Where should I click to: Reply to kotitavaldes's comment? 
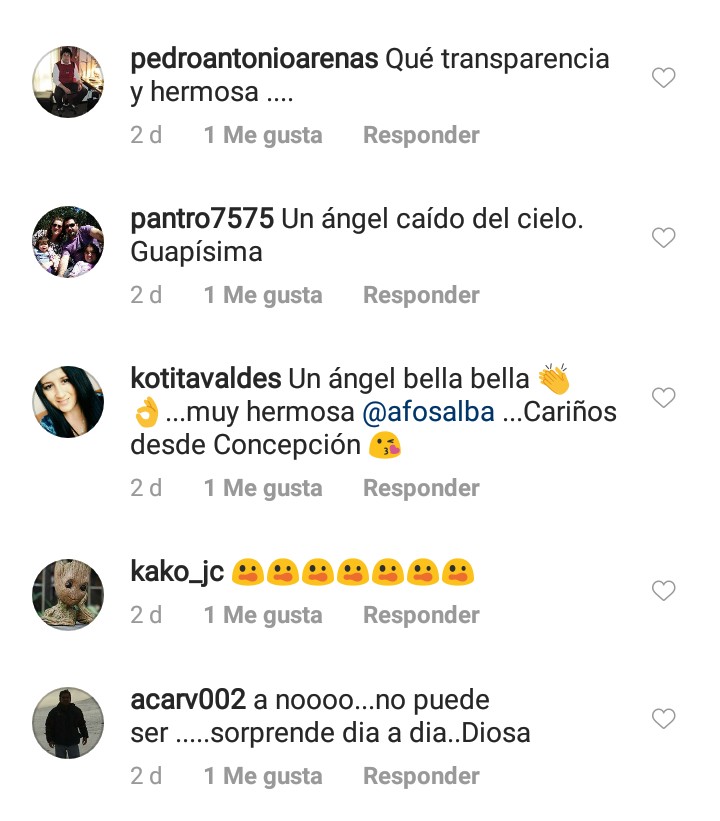(x=421, y=488)
